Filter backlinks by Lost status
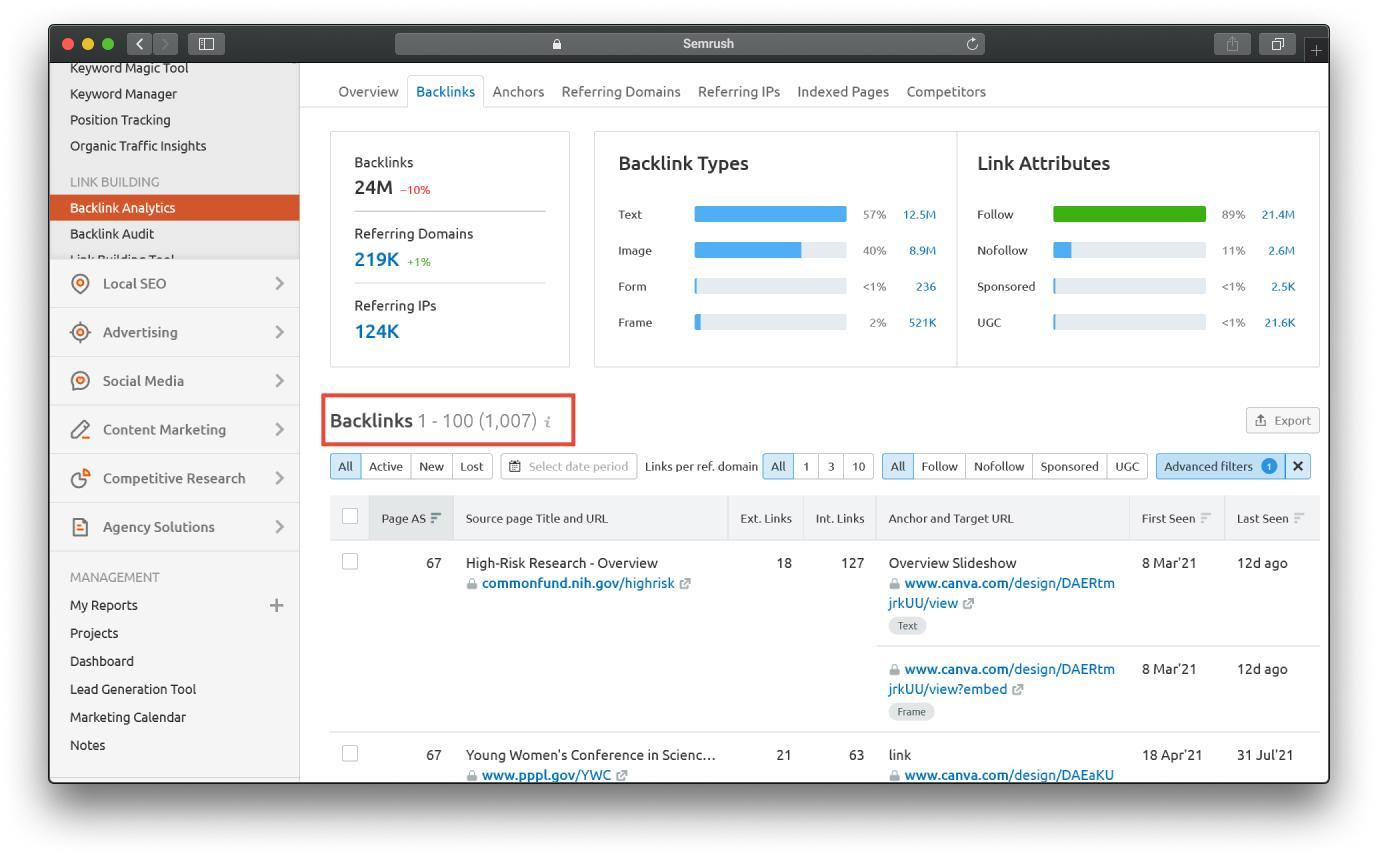Image resolution: width=1378 pixels, height=856 pixels. point(471,466)
